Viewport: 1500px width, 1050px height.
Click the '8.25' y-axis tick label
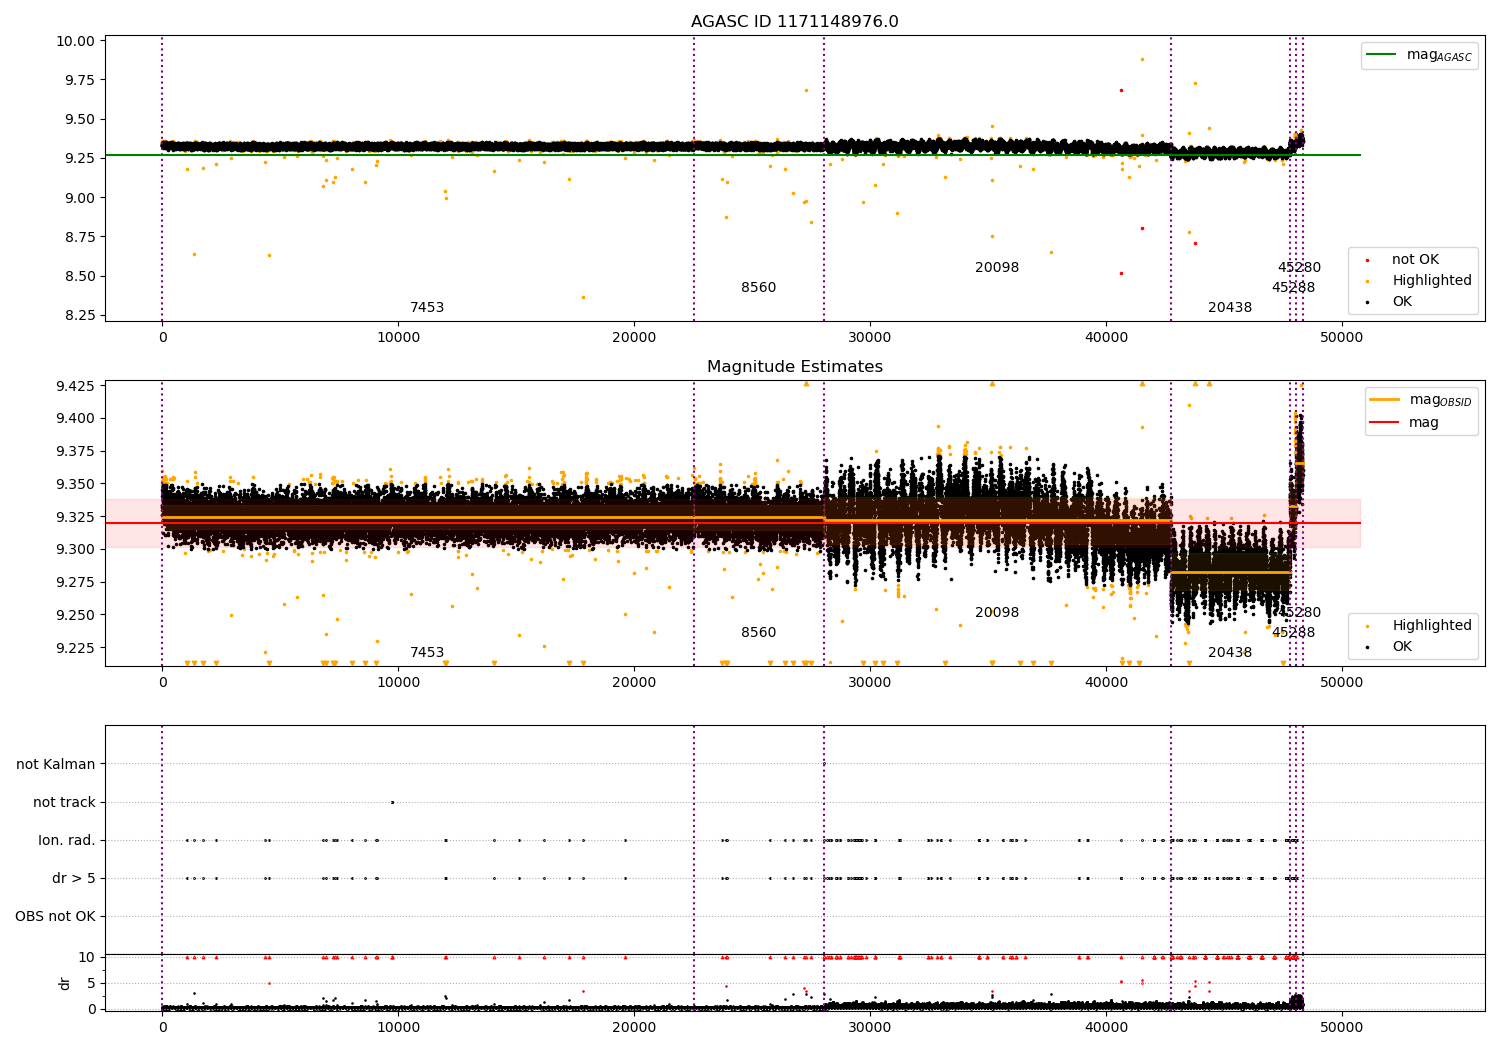83,315
